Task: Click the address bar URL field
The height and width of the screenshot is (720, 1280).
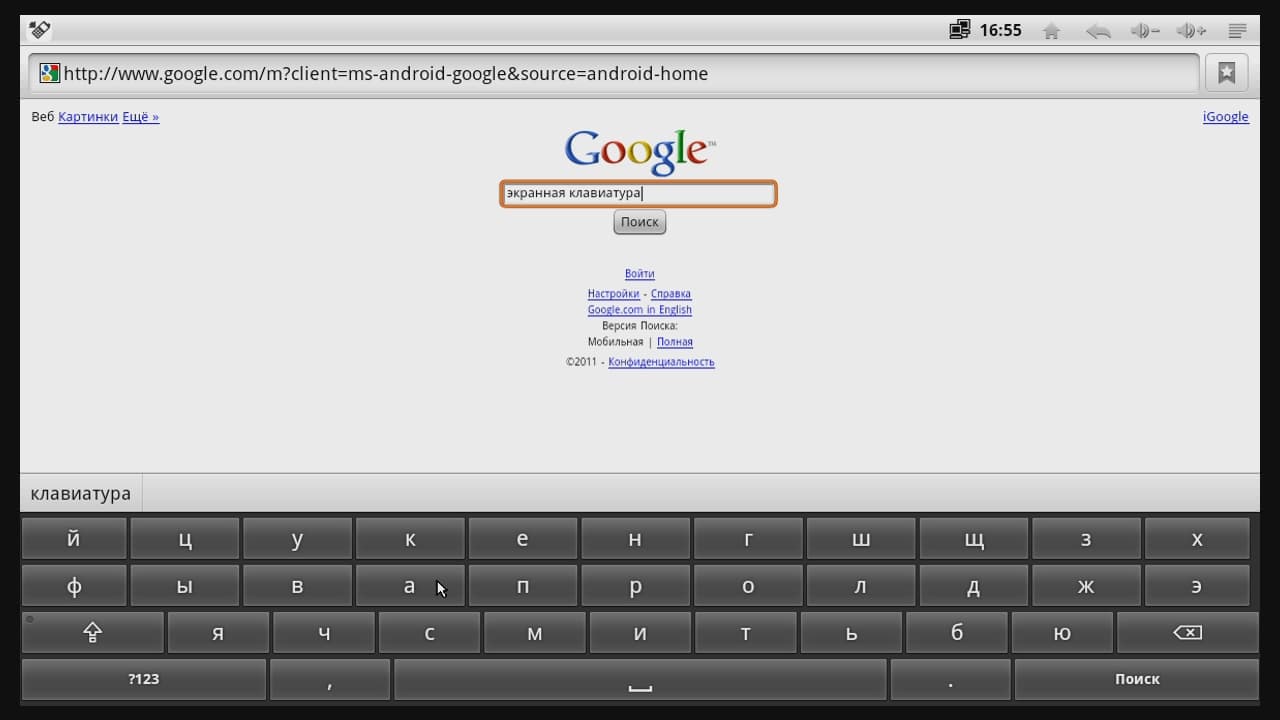Action: coord(614,73)
